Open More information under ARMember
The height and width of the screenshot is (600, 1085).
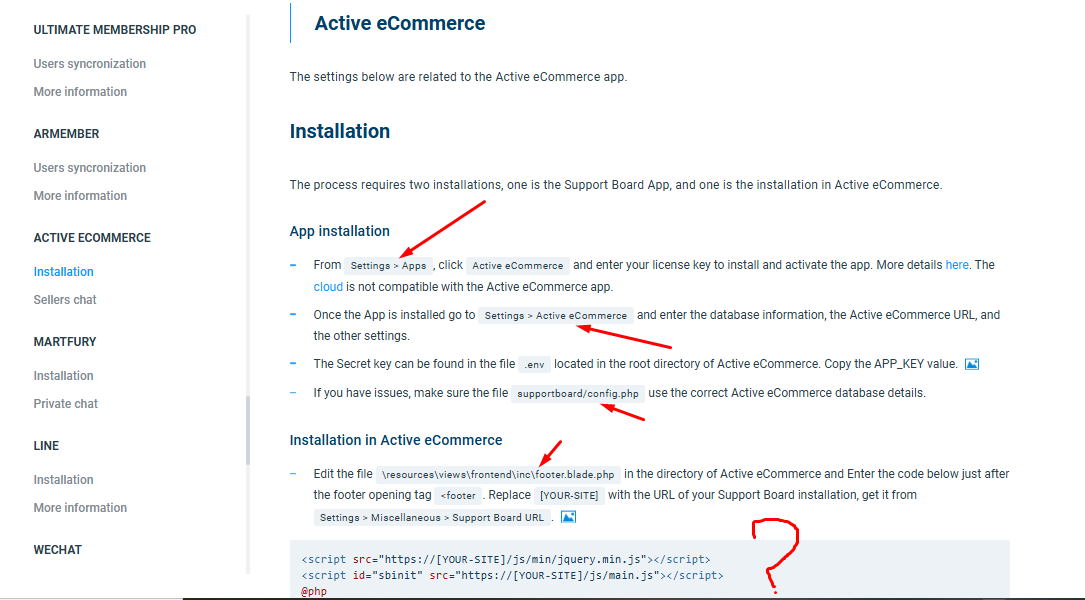pos(80,196)
